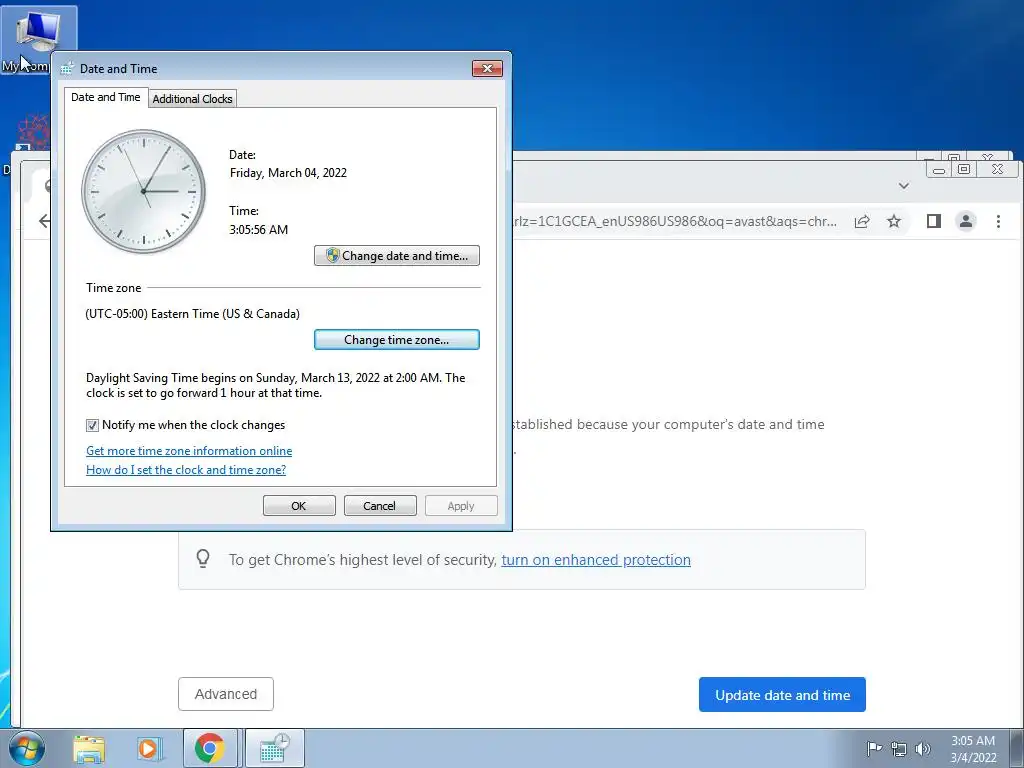Open the Action Center flag in the tray

point(874,748)
